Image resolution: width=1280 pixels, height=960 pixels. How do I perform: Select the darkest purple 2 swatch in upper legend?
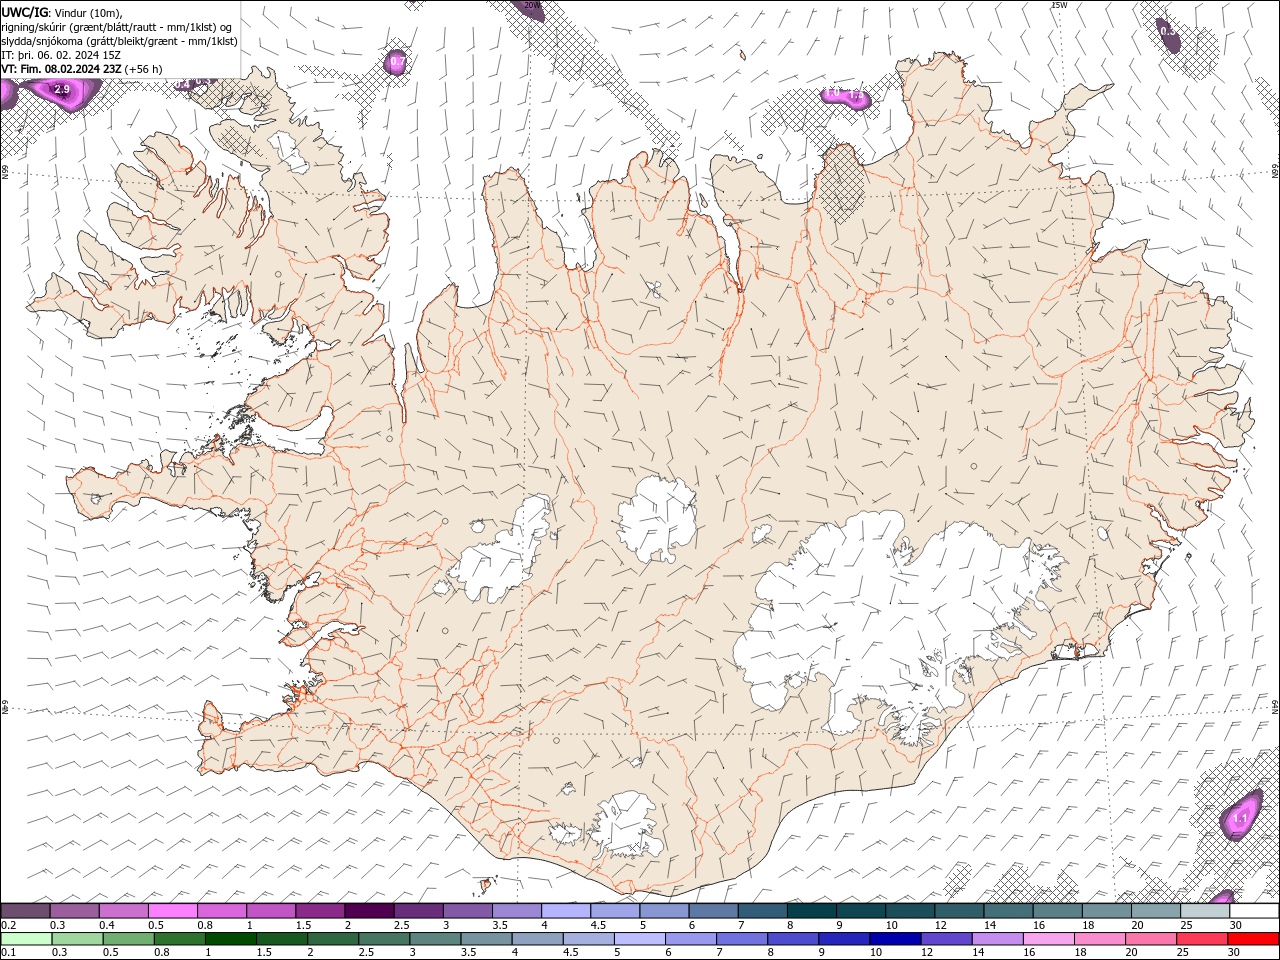pyautogui.click(x=369, y=911)
